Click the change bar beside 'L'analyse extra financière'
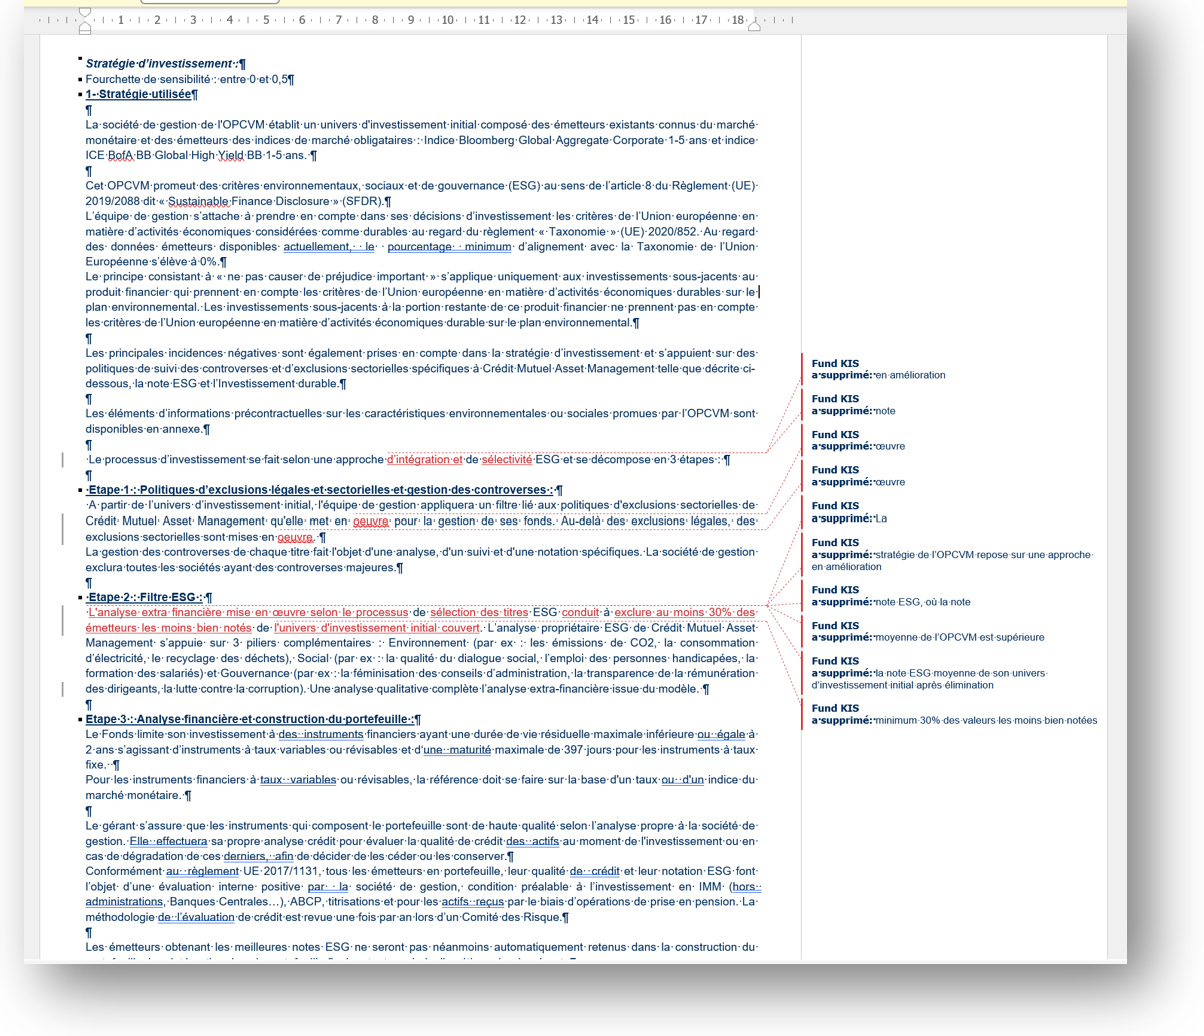This screenshot has width=1204, height=1036. 63,620
